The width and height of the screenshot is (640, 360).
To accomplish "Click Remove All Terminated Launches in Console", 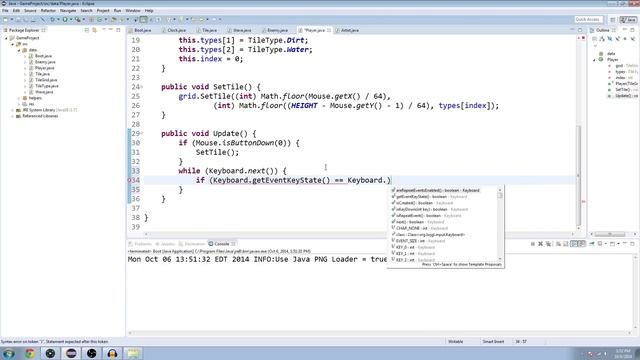I will 548,244.
